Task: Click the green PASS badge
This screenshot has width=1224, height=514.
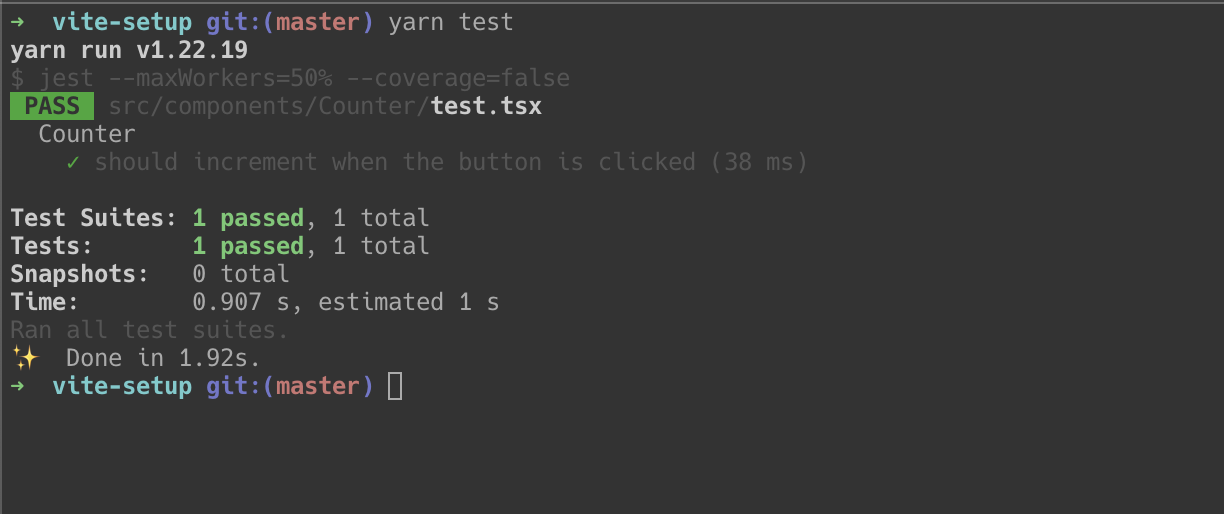Action: coord(52,106)
